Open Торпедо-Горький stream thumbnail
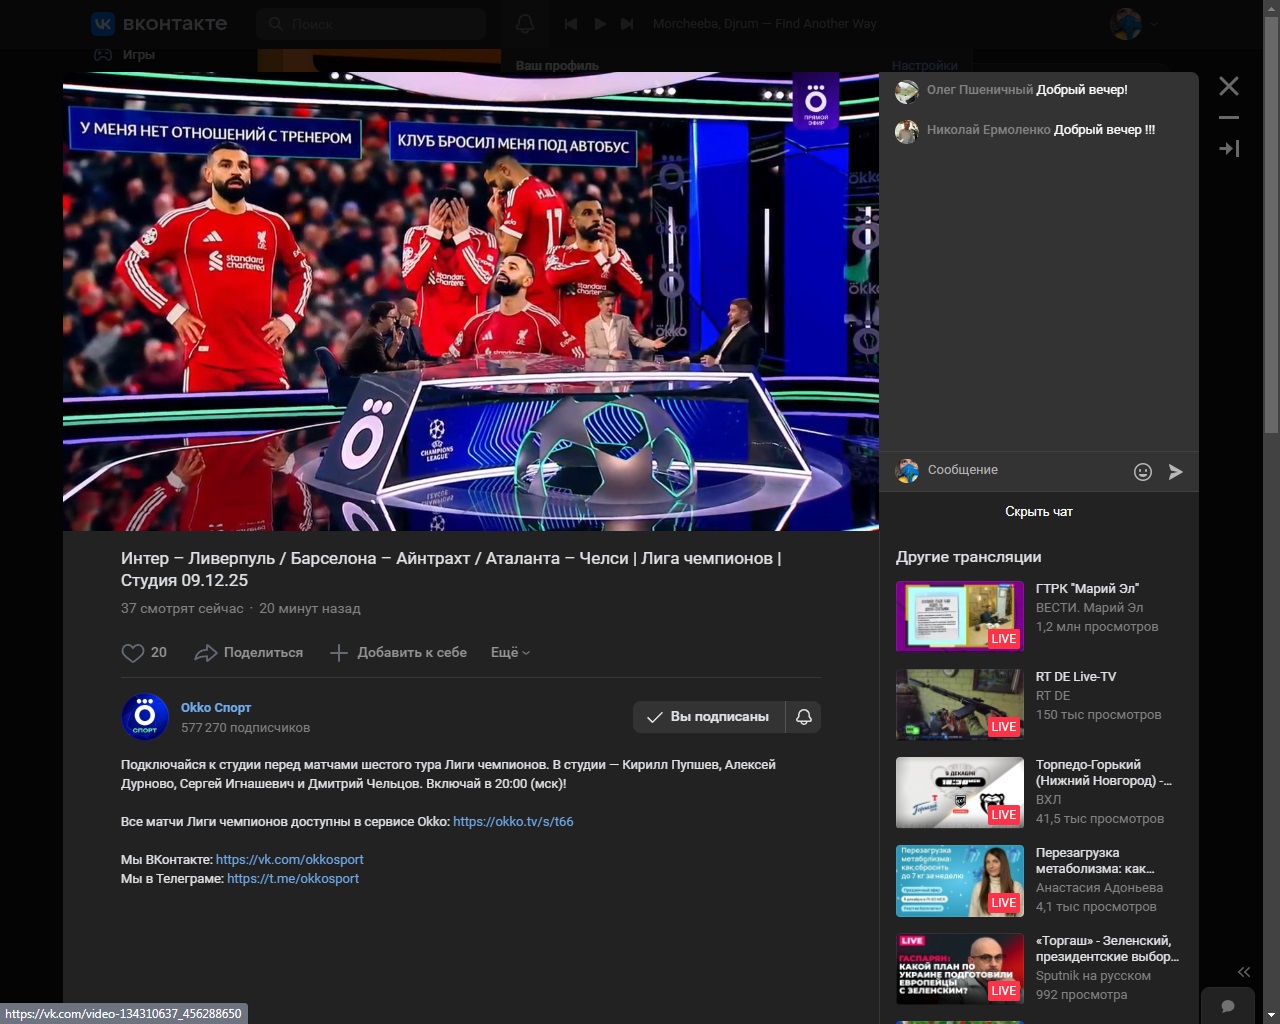This screenshot has height=1024, width=1280. click(x=960, y=792)
